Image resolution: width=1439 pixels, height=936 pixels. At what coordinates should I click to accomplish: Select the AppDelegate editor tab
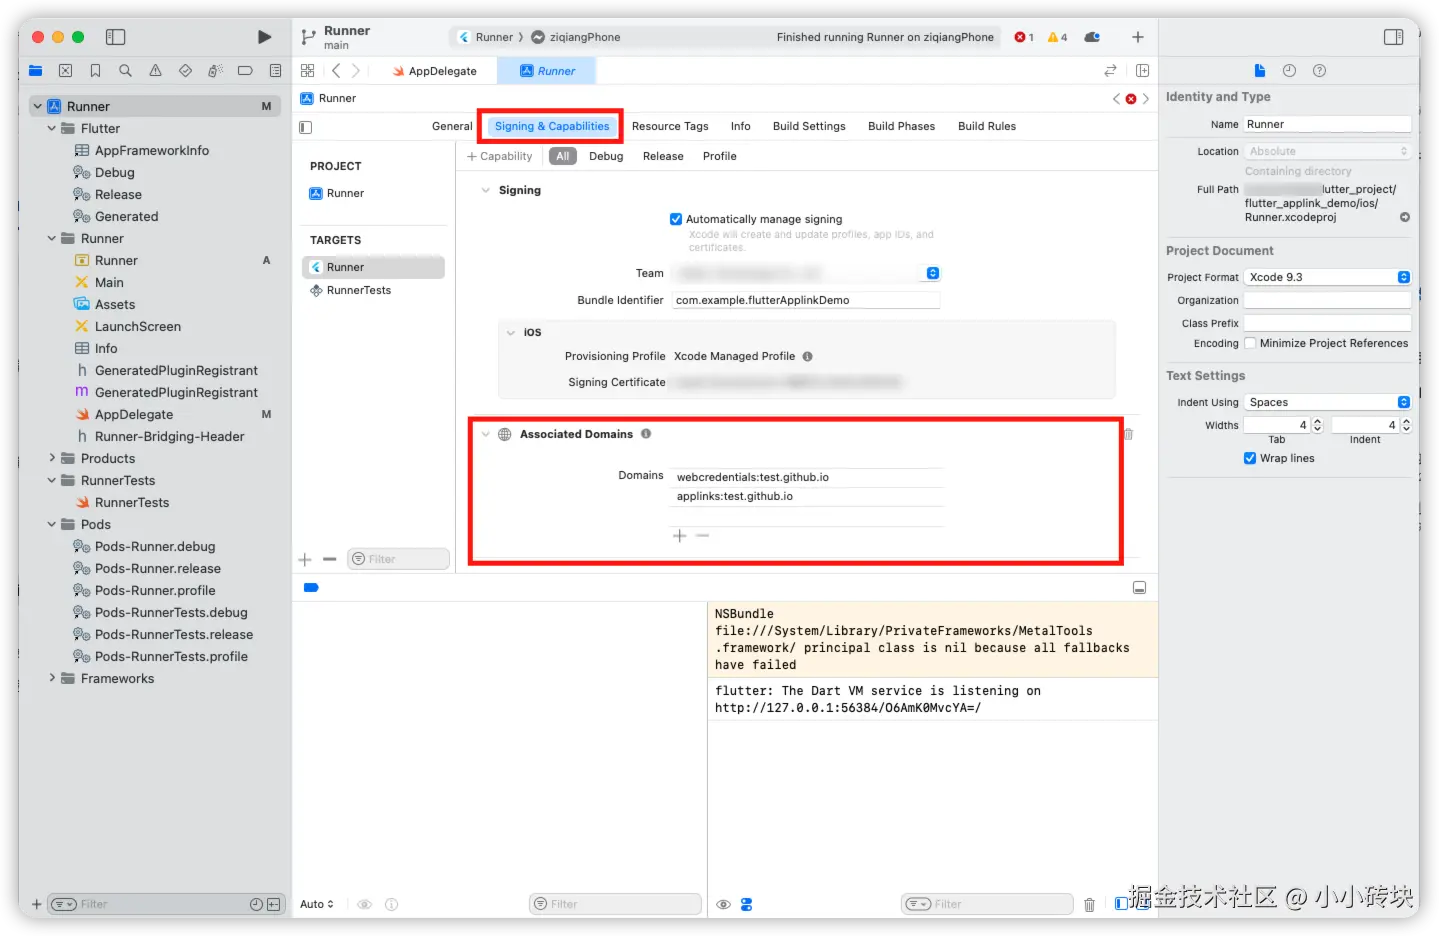[435, 71]
